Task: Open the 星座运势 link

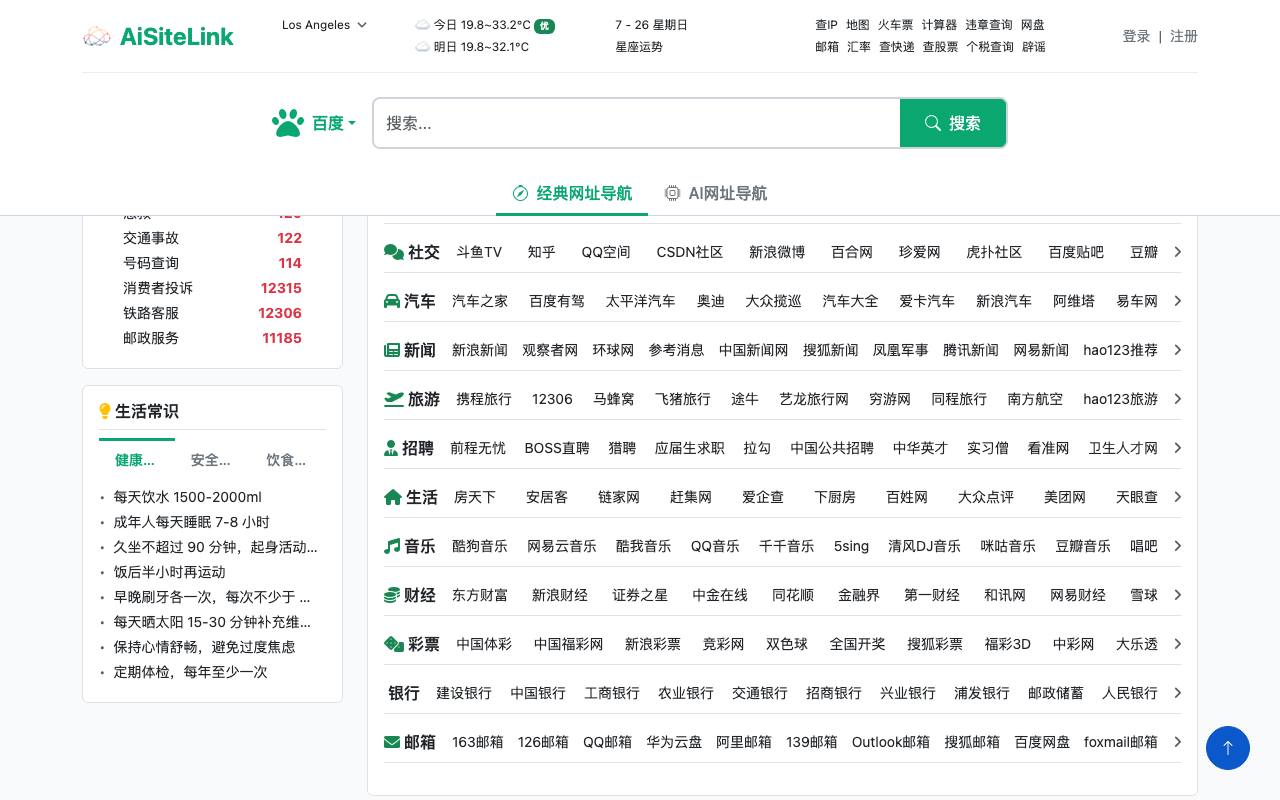Action: pos(639,47)
